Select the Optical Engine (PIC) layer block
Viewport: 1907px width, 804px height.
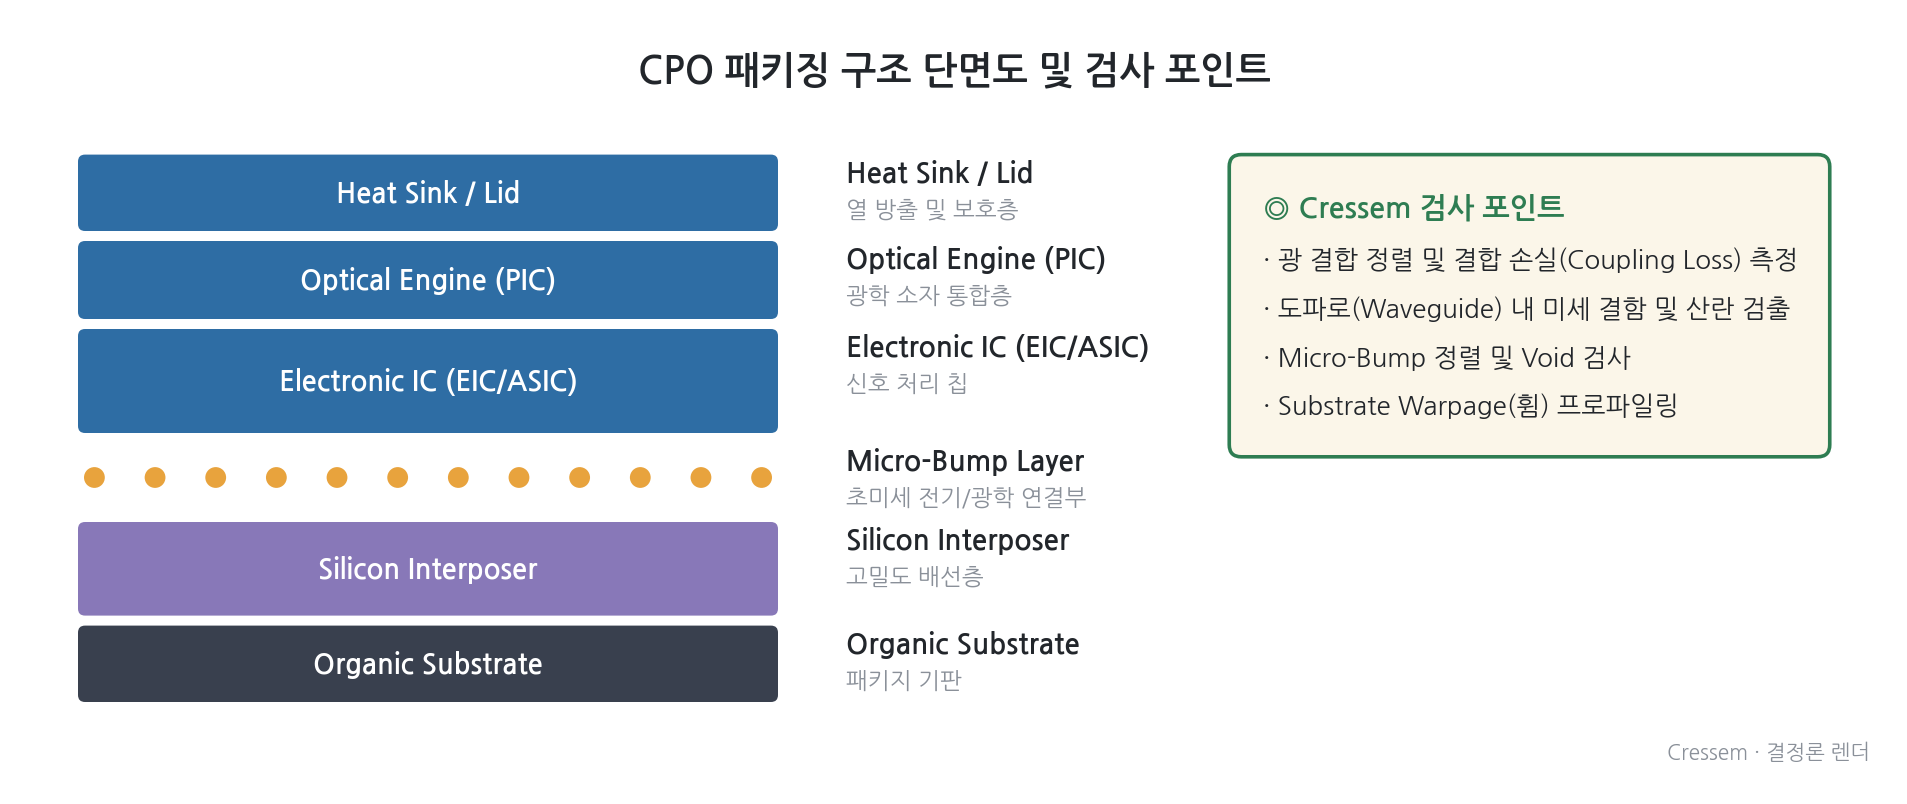tap(428, 280)
